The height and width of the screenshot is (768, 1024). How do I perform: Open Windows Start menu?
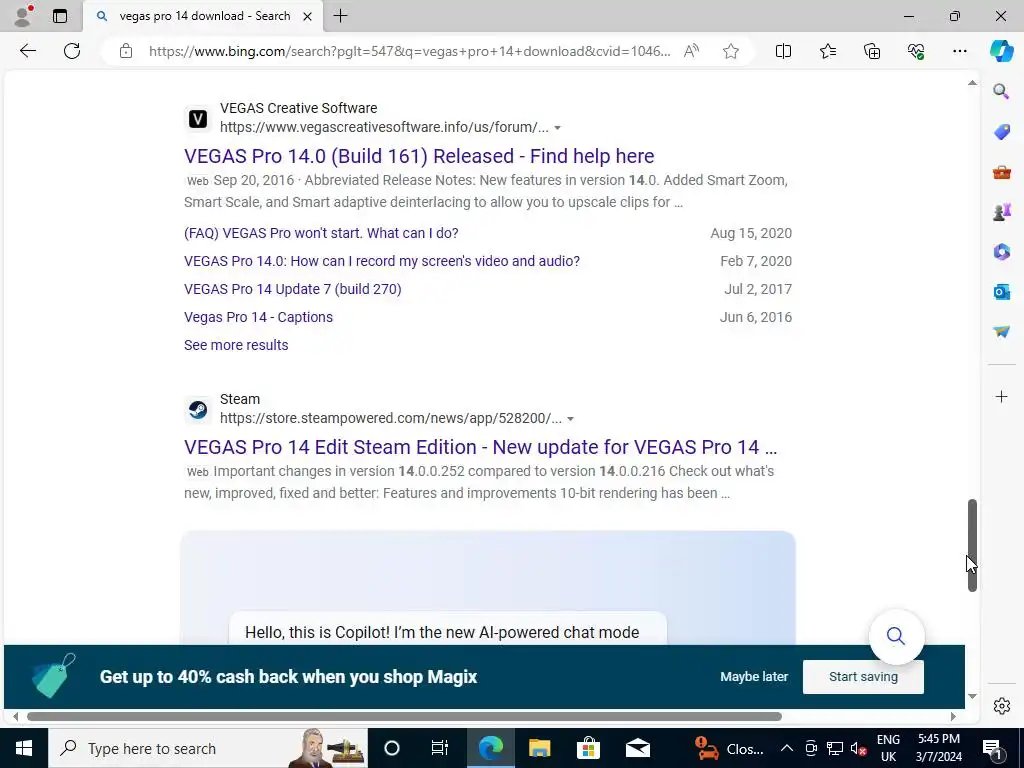coord(24,748)
